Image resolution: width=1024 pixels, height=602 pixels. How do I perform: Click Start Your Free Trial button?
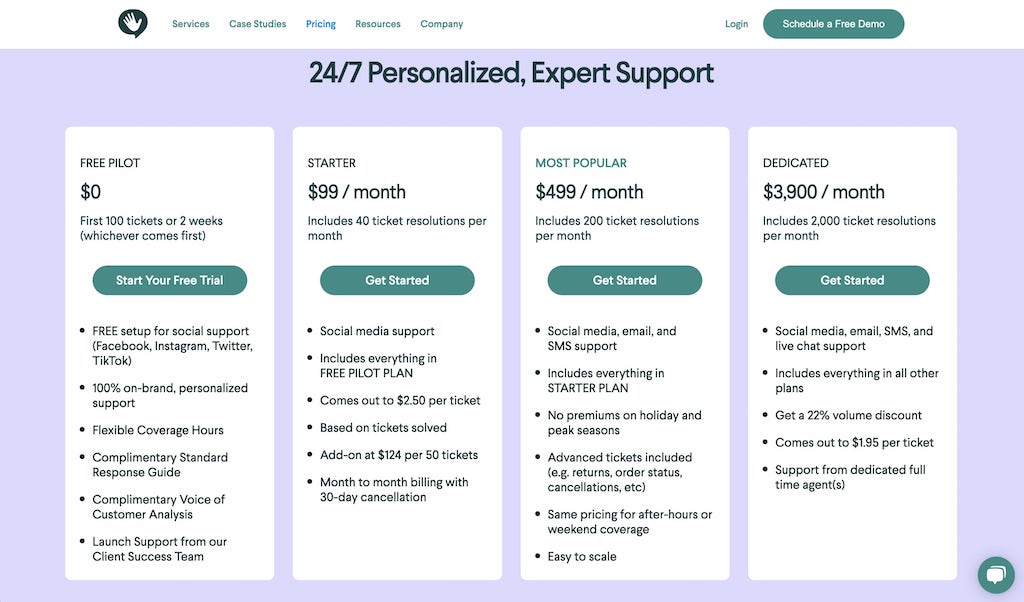click(x=169, y=280)
